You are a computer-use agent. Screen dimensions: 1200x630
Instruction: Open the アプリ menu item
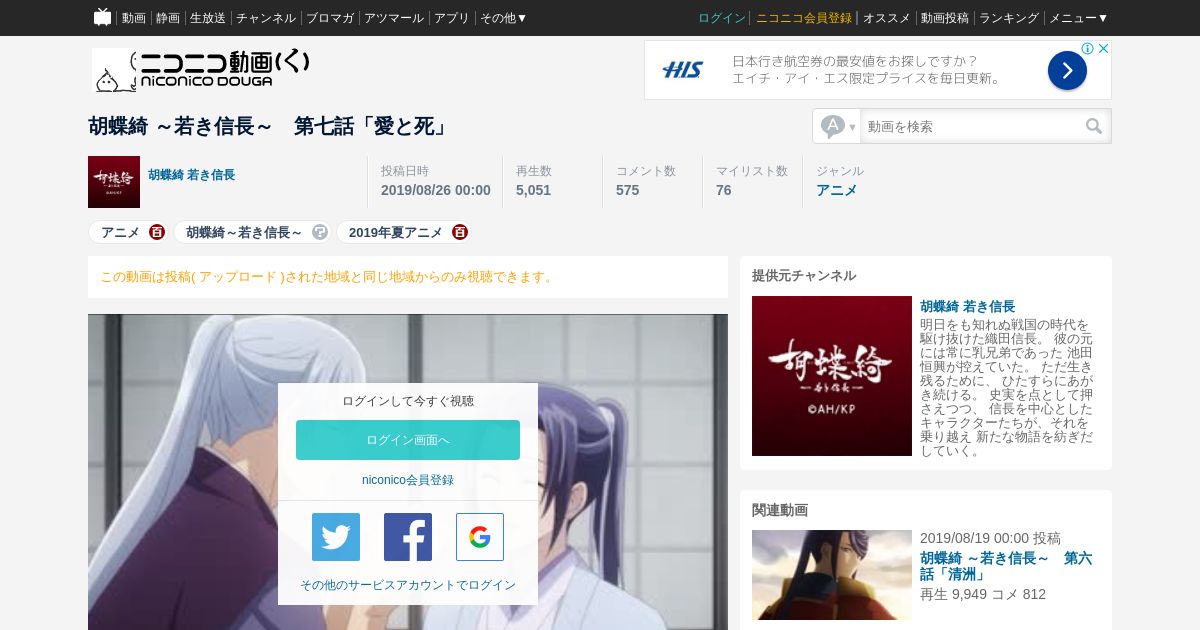click(452, 18)
